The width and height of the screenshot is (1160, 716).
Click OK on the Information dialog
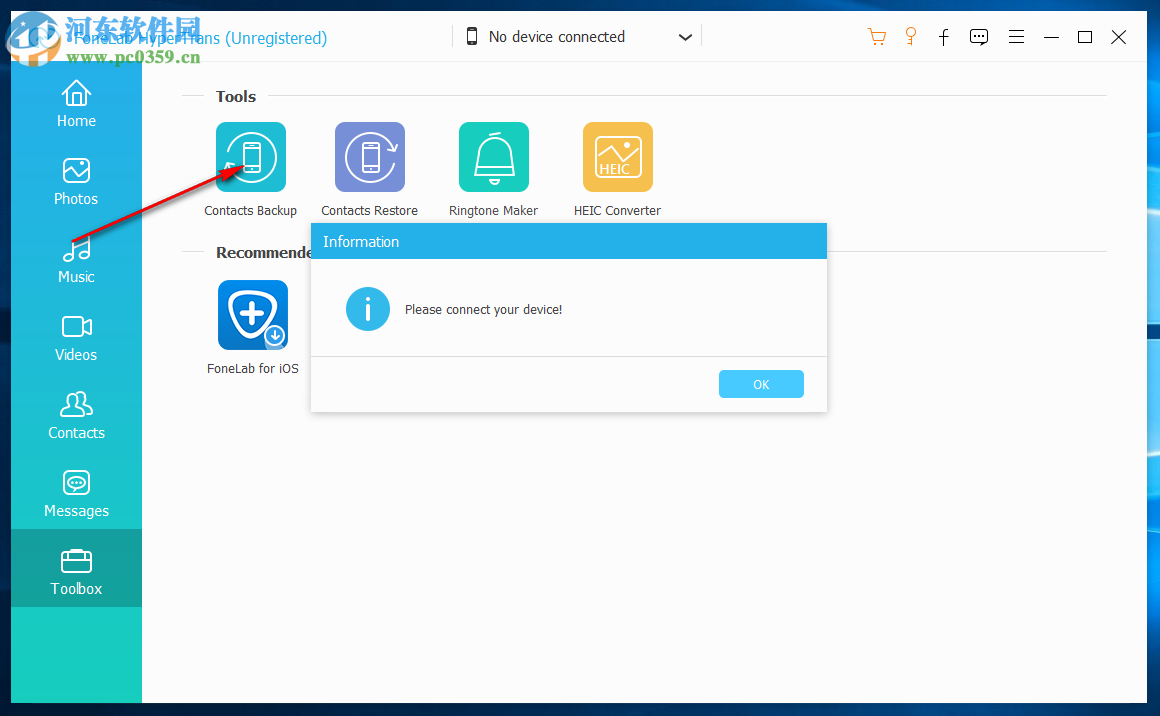761,384
